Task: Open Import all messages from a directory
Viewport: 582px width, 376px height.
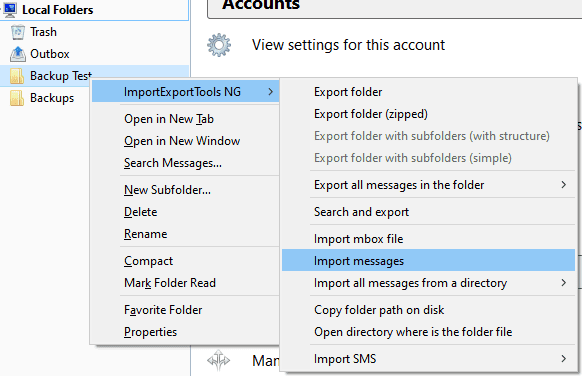Action: [x=428, y=283]
